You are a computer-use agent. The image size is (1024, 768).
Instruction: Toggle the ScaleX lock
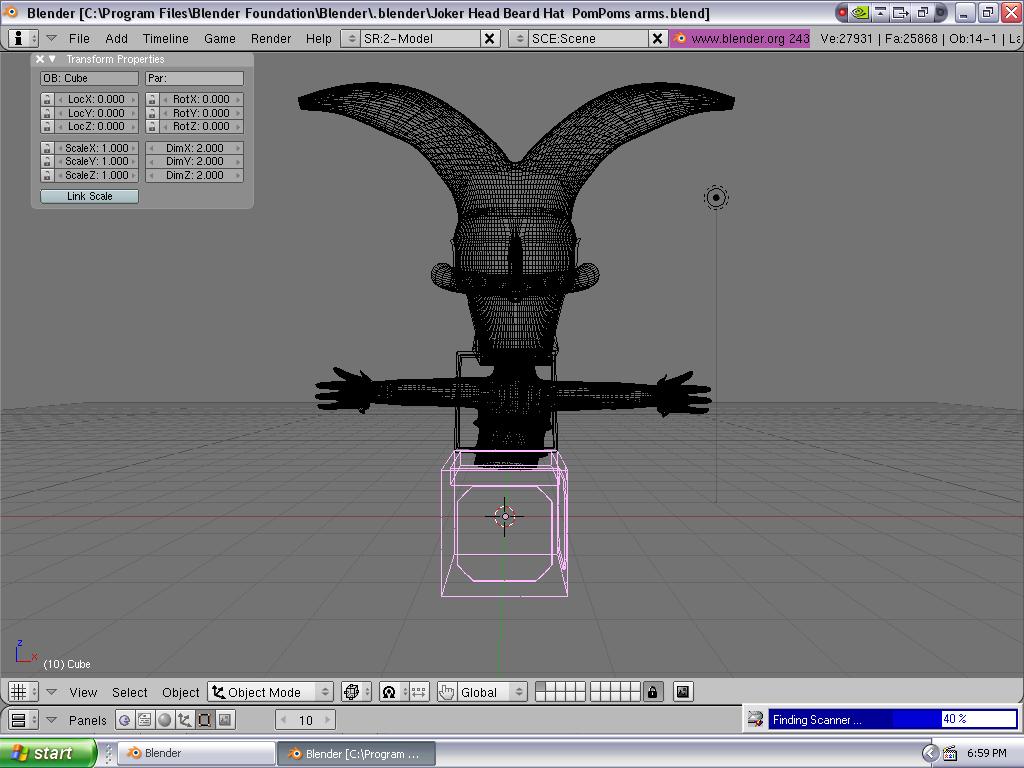click(46, 148)
